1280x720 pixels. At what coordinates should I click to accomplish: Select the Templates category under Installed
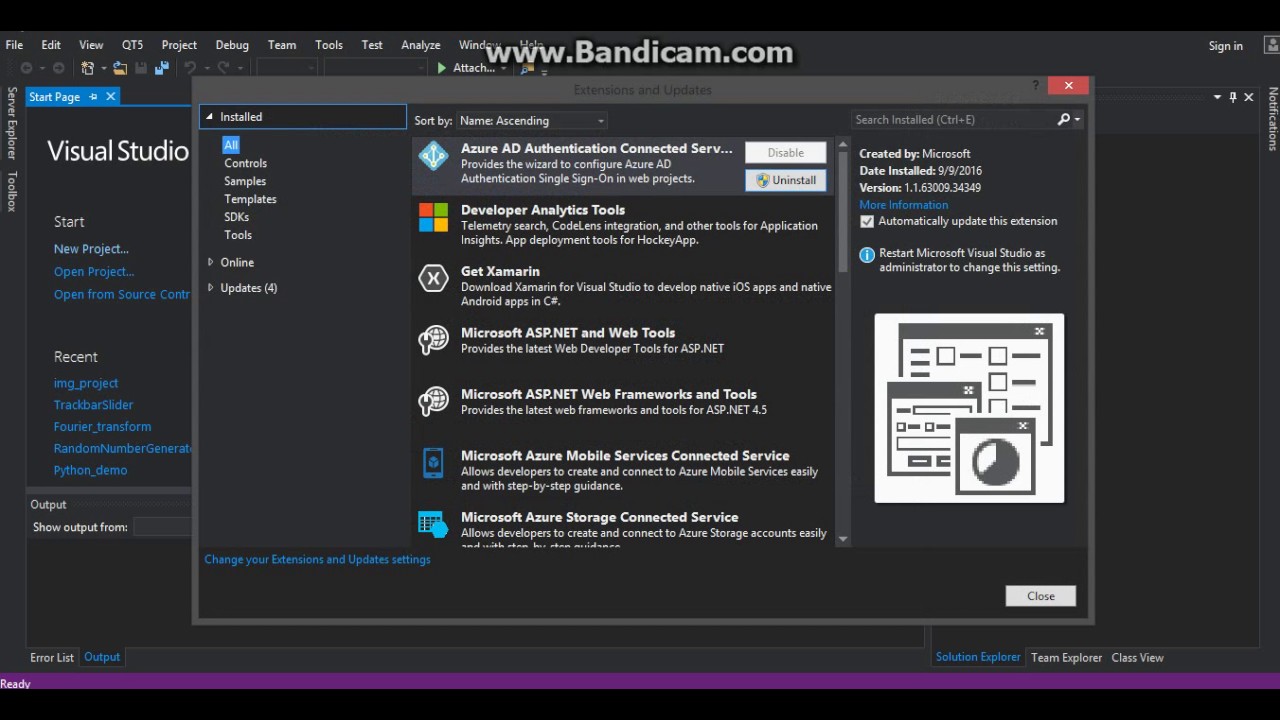250,199
